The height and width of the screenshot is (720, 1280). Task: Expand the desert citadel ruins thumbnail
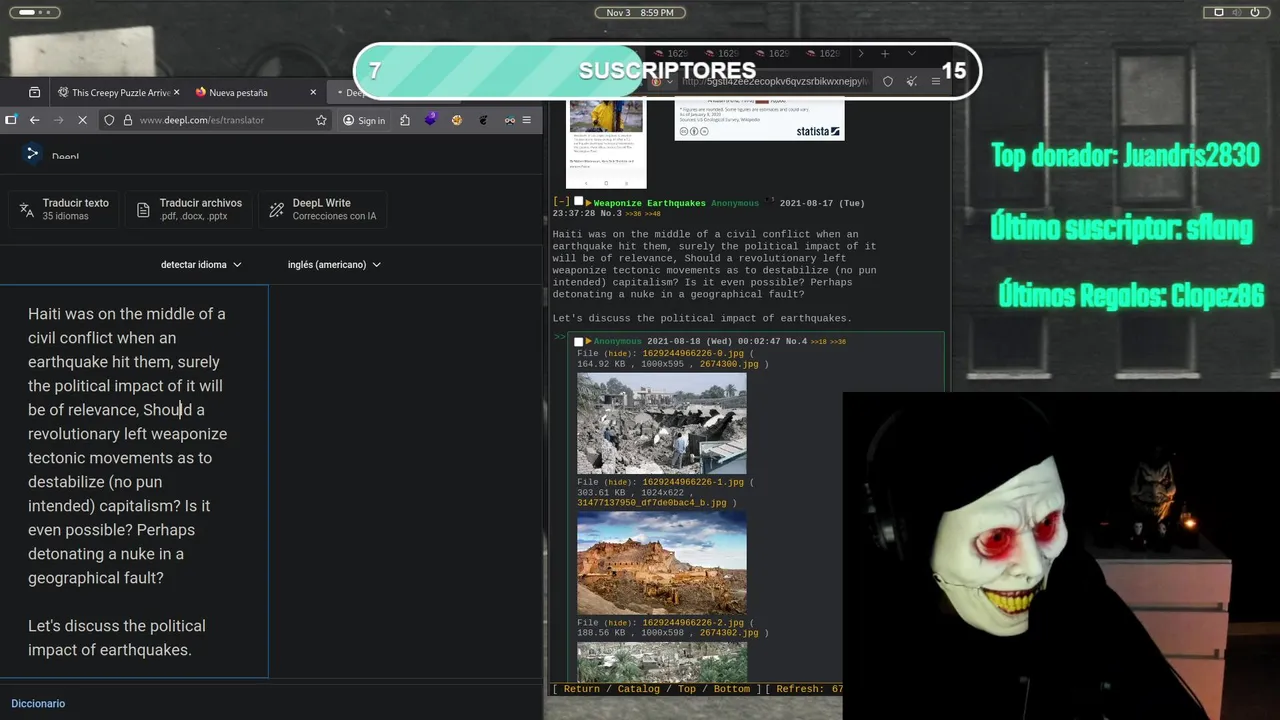pyautogui.click(x=661, y=563)
